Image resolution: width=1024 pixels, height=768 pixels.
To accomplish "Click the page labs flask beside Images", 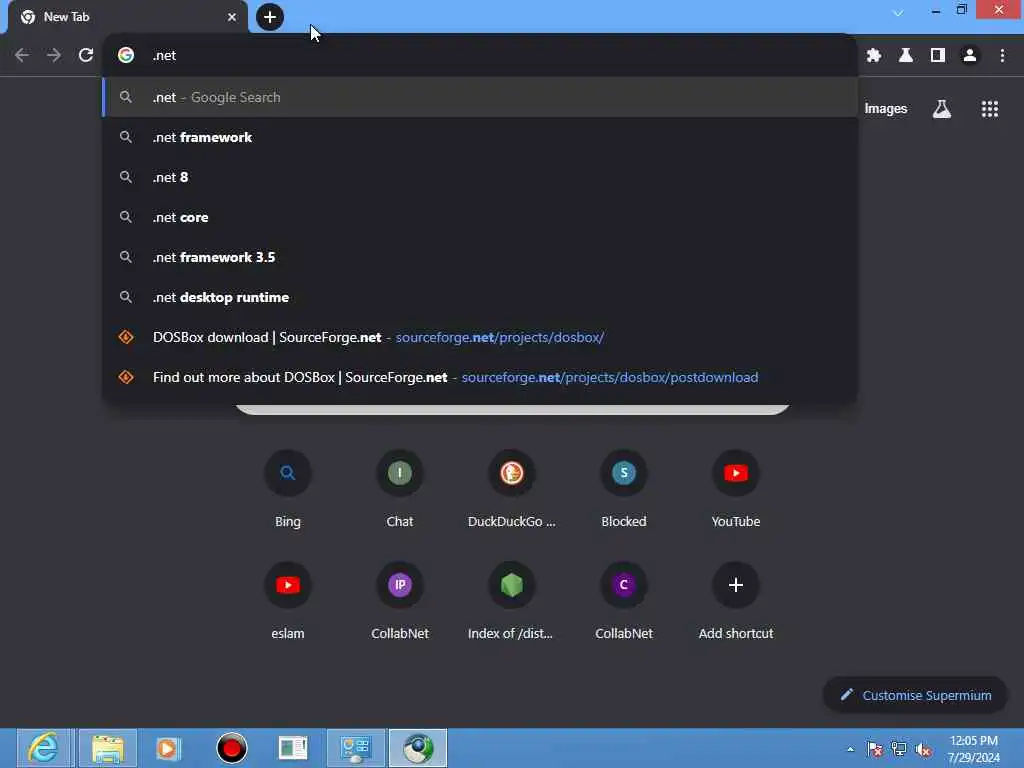I will click(942, 109).
